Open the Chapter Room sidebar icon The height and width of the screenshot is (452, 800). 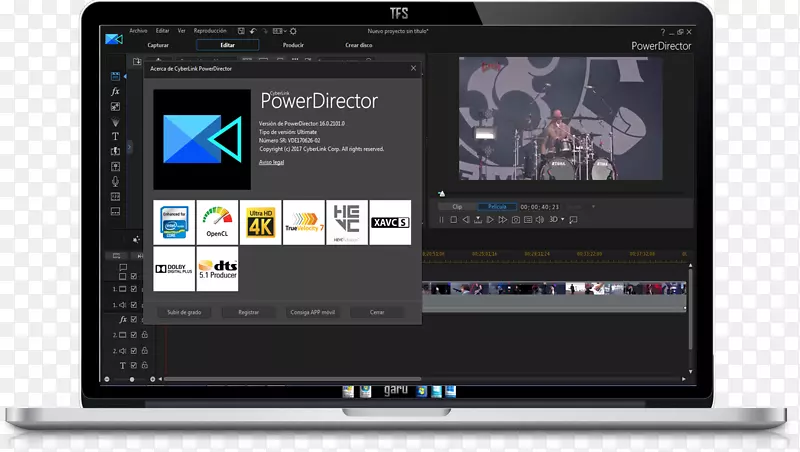point(115,196)
